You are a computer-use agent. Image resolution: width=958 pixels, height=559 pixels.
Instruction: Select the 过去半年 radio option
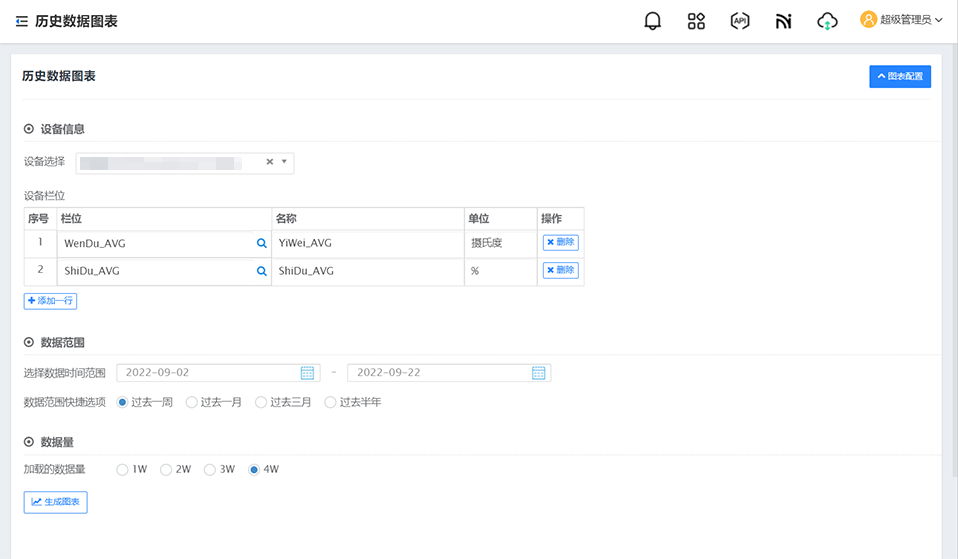[x=331, y=402]
